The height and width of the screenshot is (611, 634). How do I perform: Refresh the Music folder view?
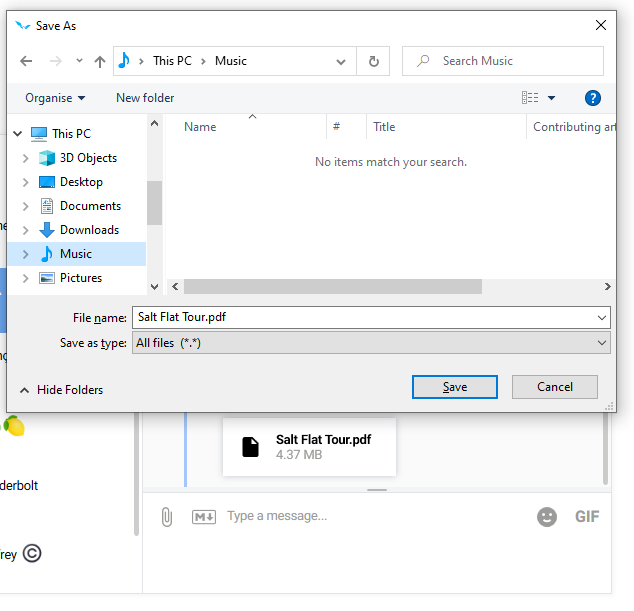pyautogui.click(x=373, y=61)
